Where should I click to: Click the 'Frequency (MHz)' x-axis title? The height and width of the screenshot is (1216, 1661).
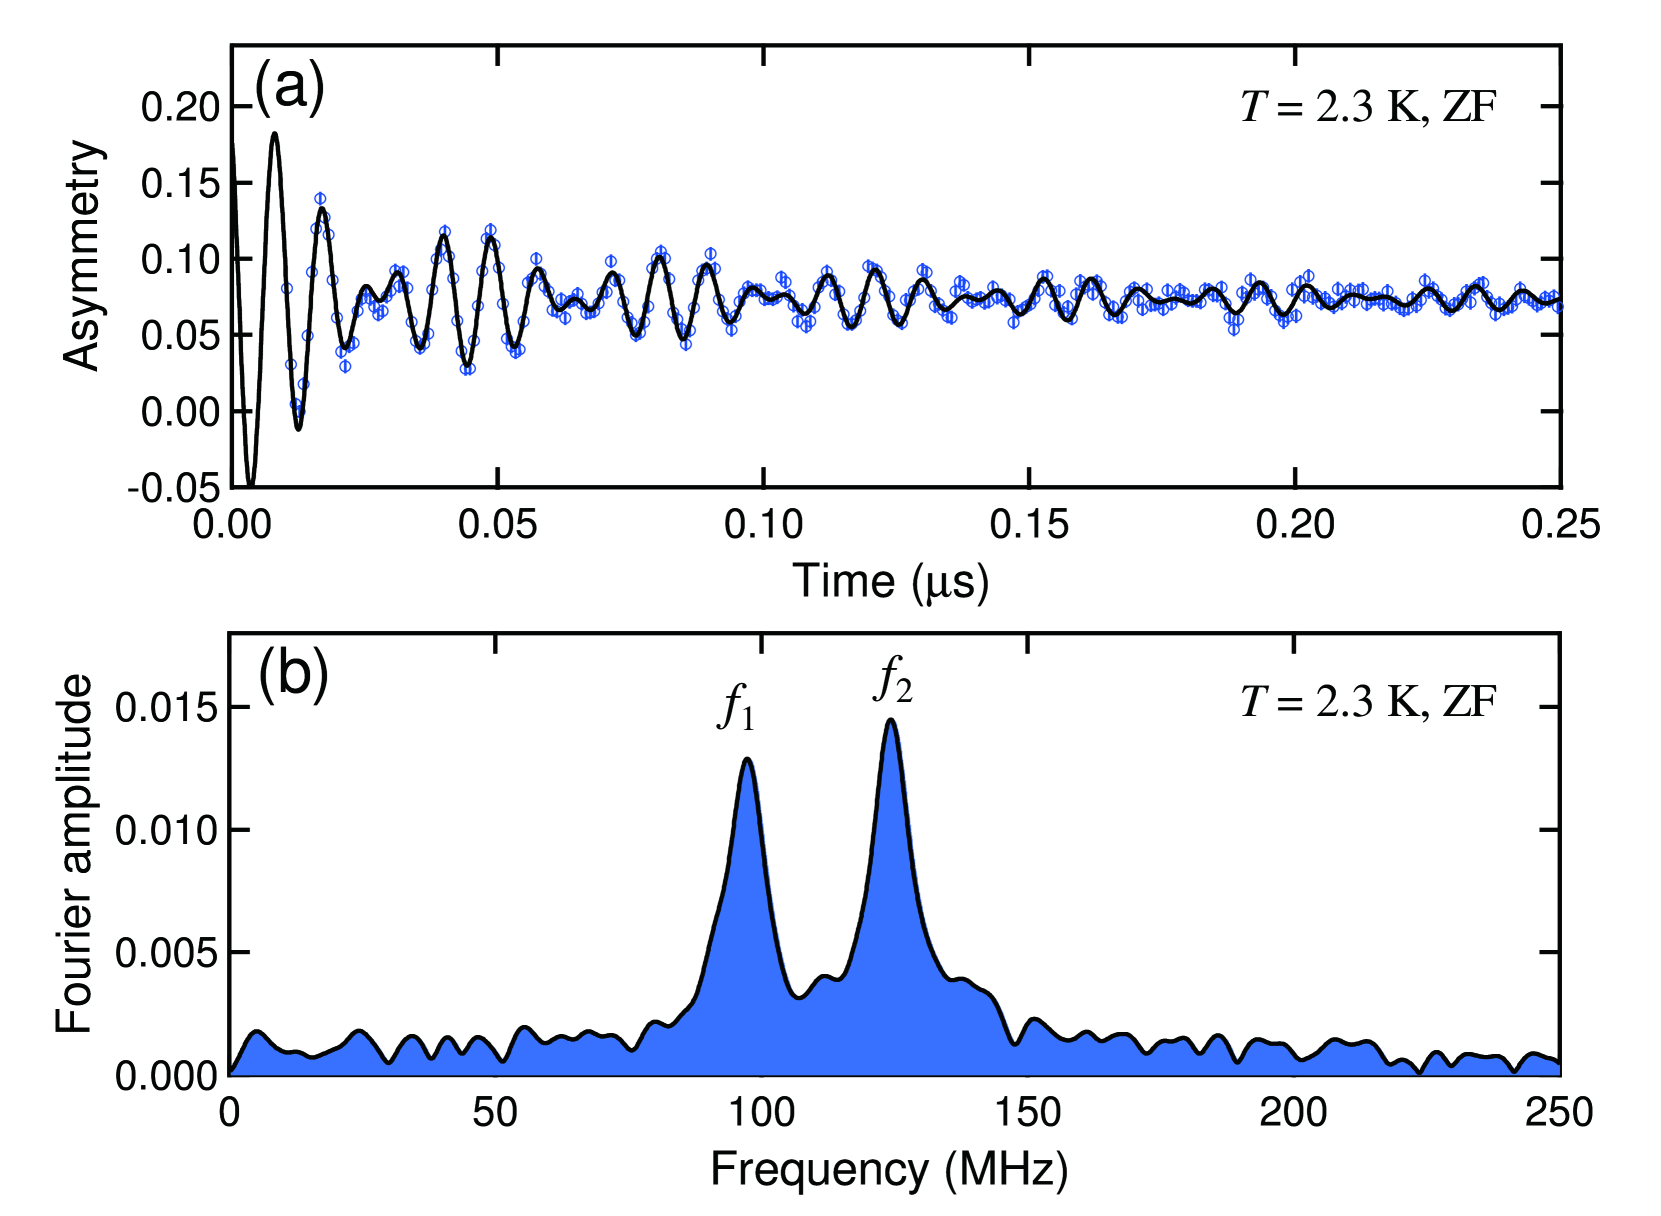coord(889,1169)
